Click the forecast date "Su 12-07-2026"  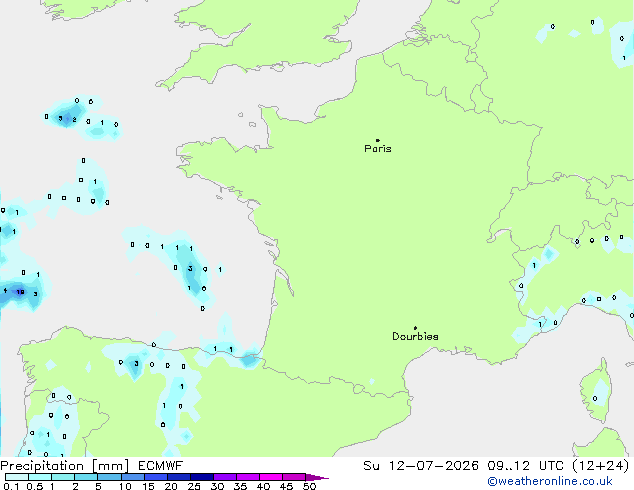421,466
